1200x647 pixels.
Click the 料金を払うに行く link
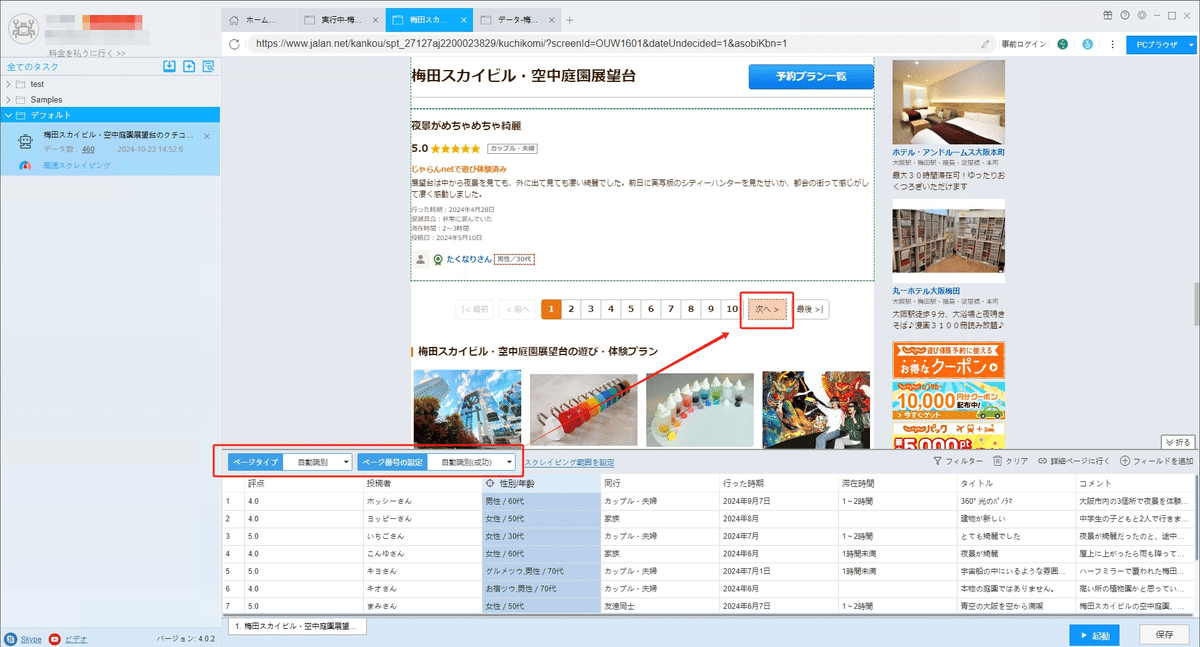click(x=87, y=53)
